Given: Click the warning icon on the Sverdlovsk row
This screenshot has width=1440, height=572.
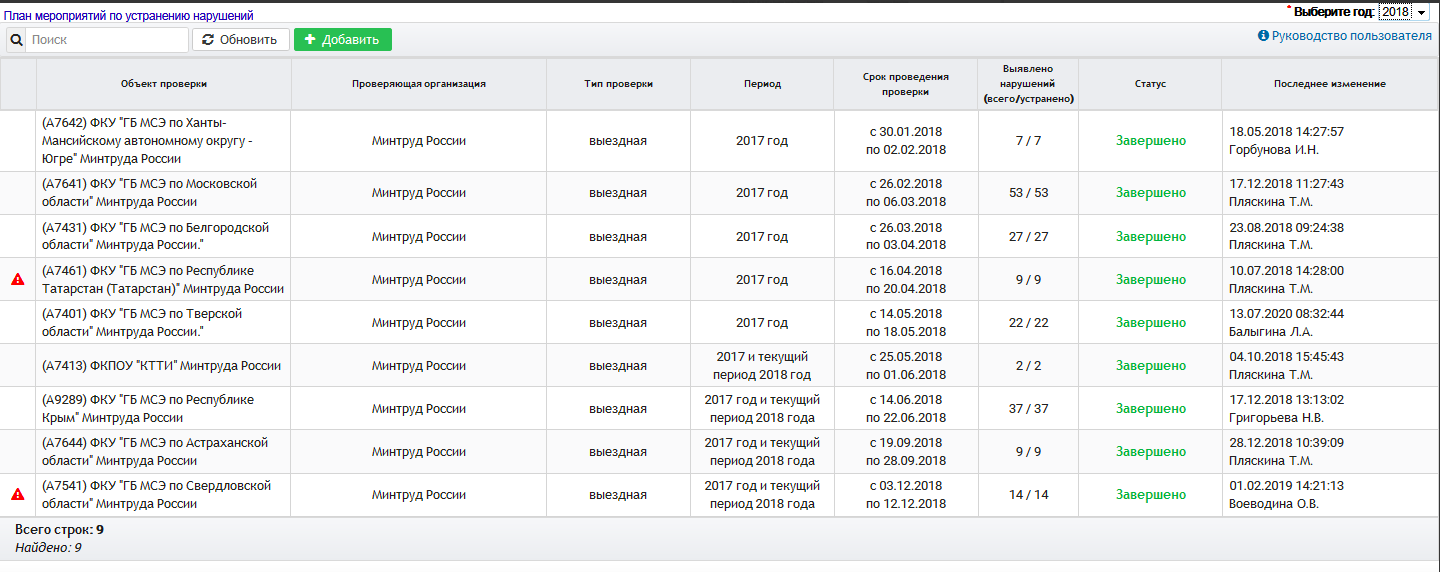Looking at the screenshot, I should click(x=17, y=494).
